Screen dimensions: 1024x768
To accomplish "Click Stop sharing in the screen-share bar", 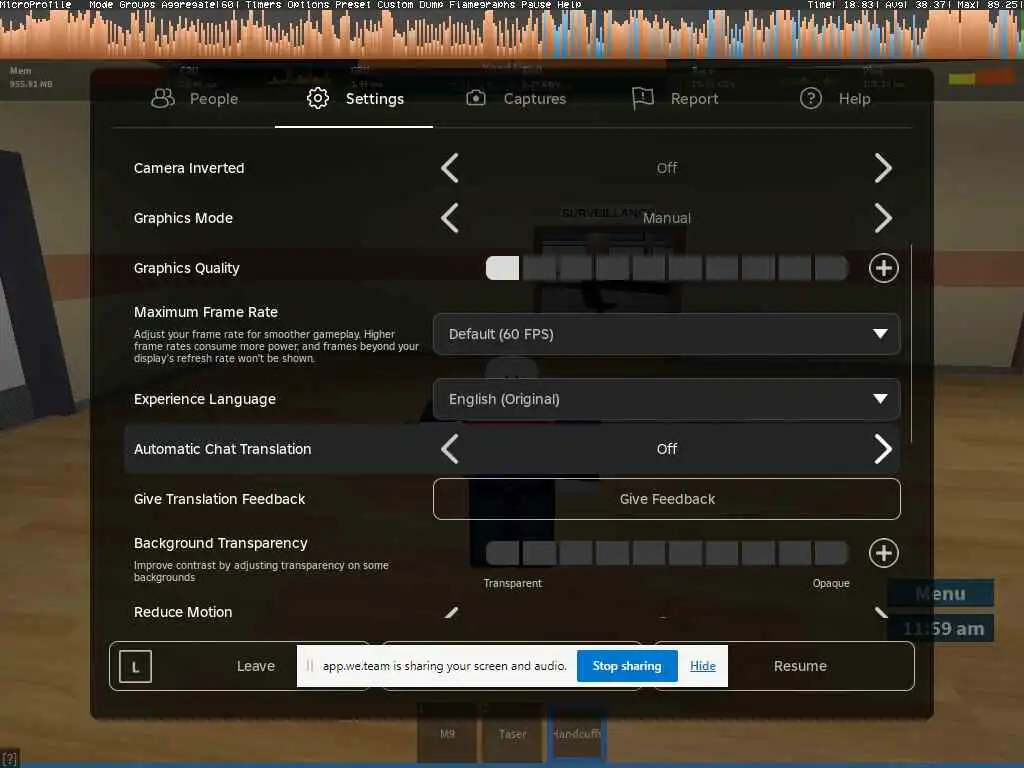I will point(627,666).
